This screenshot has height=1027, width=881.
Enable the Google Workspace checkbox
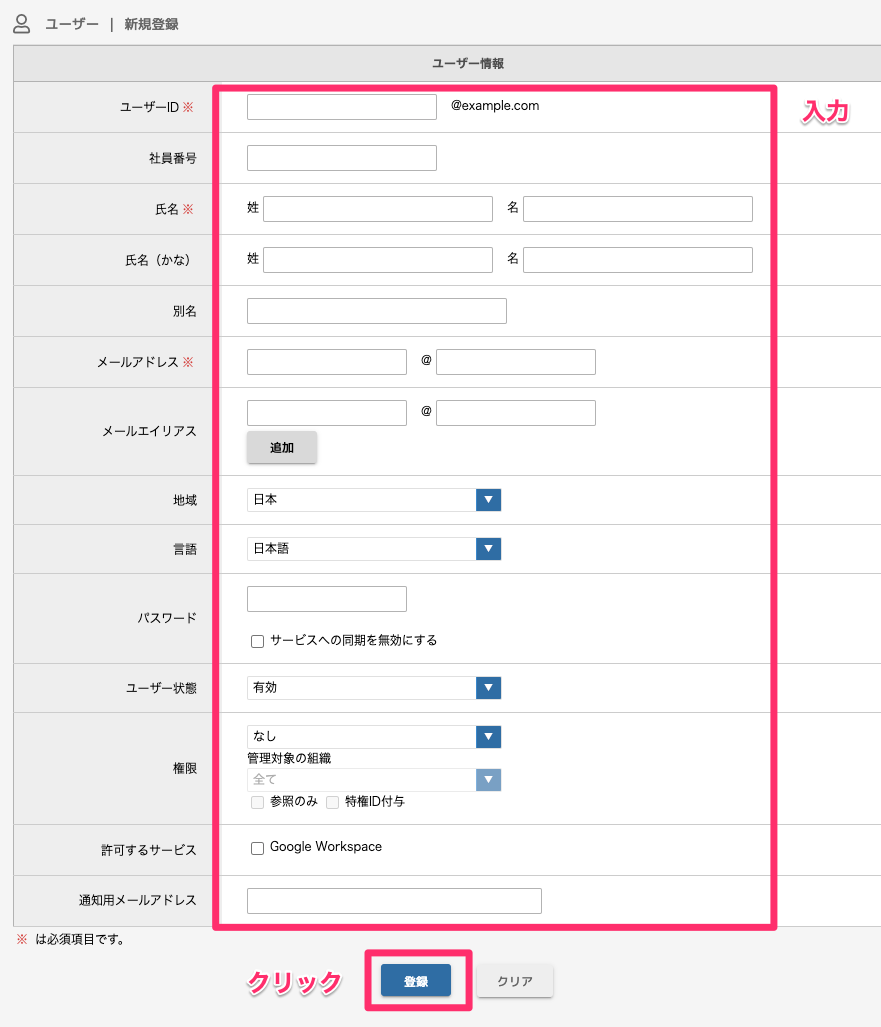[257, 848]
